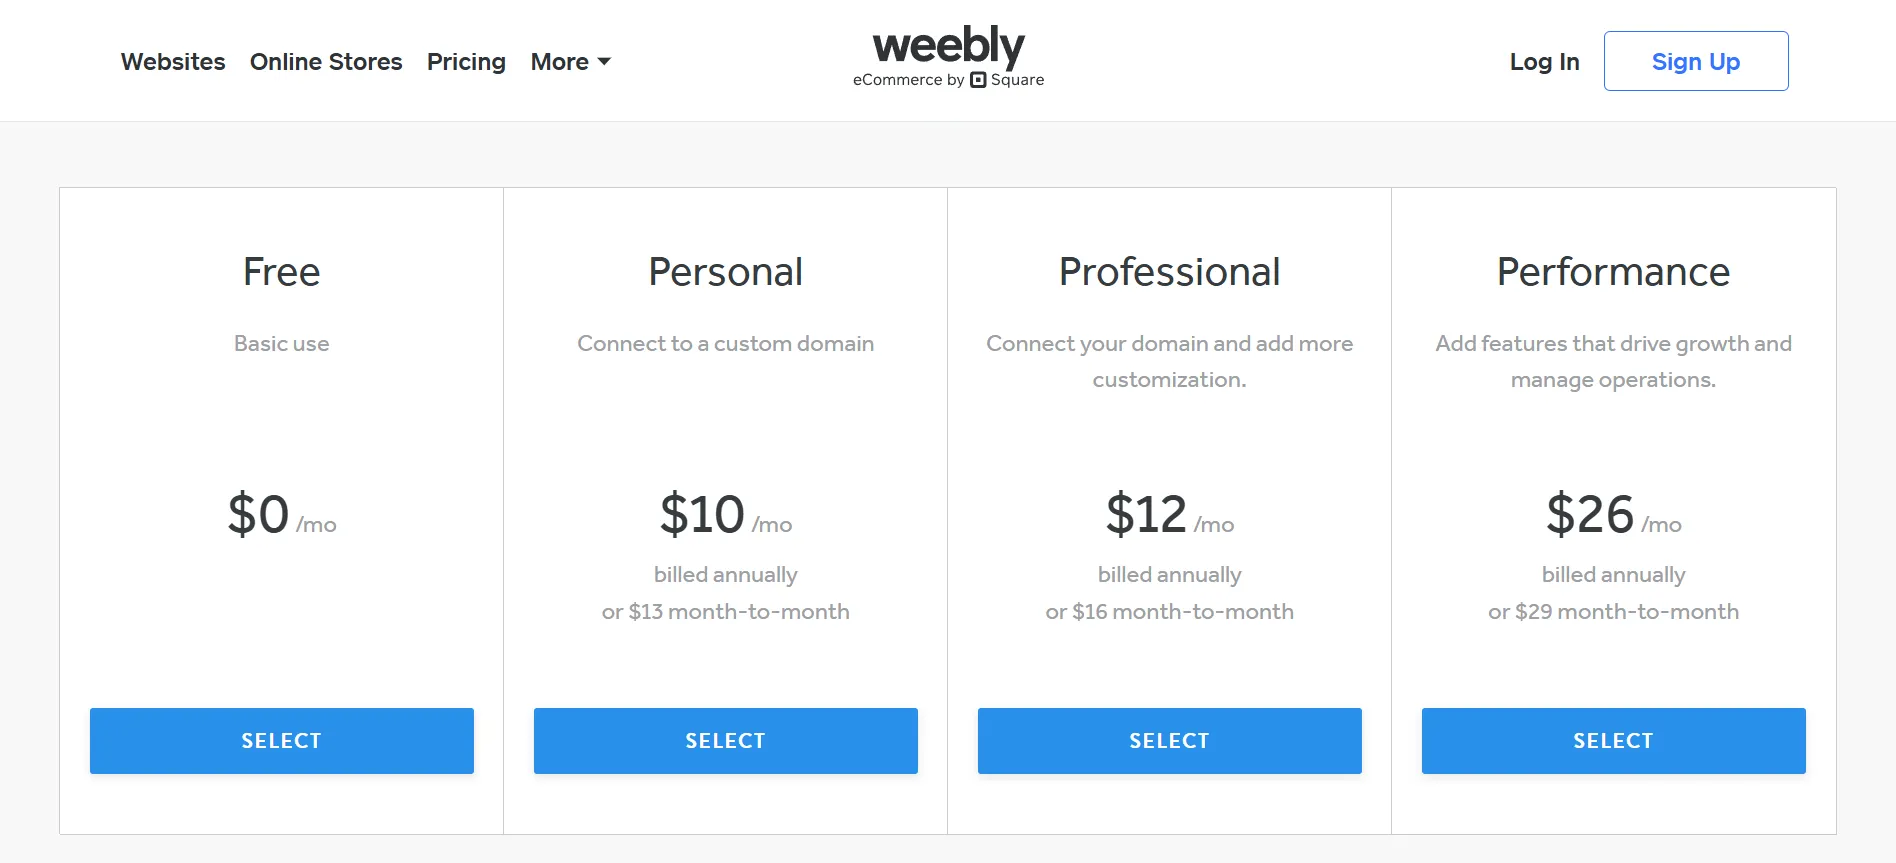Click the Sign Up button

pos(1695,61)
